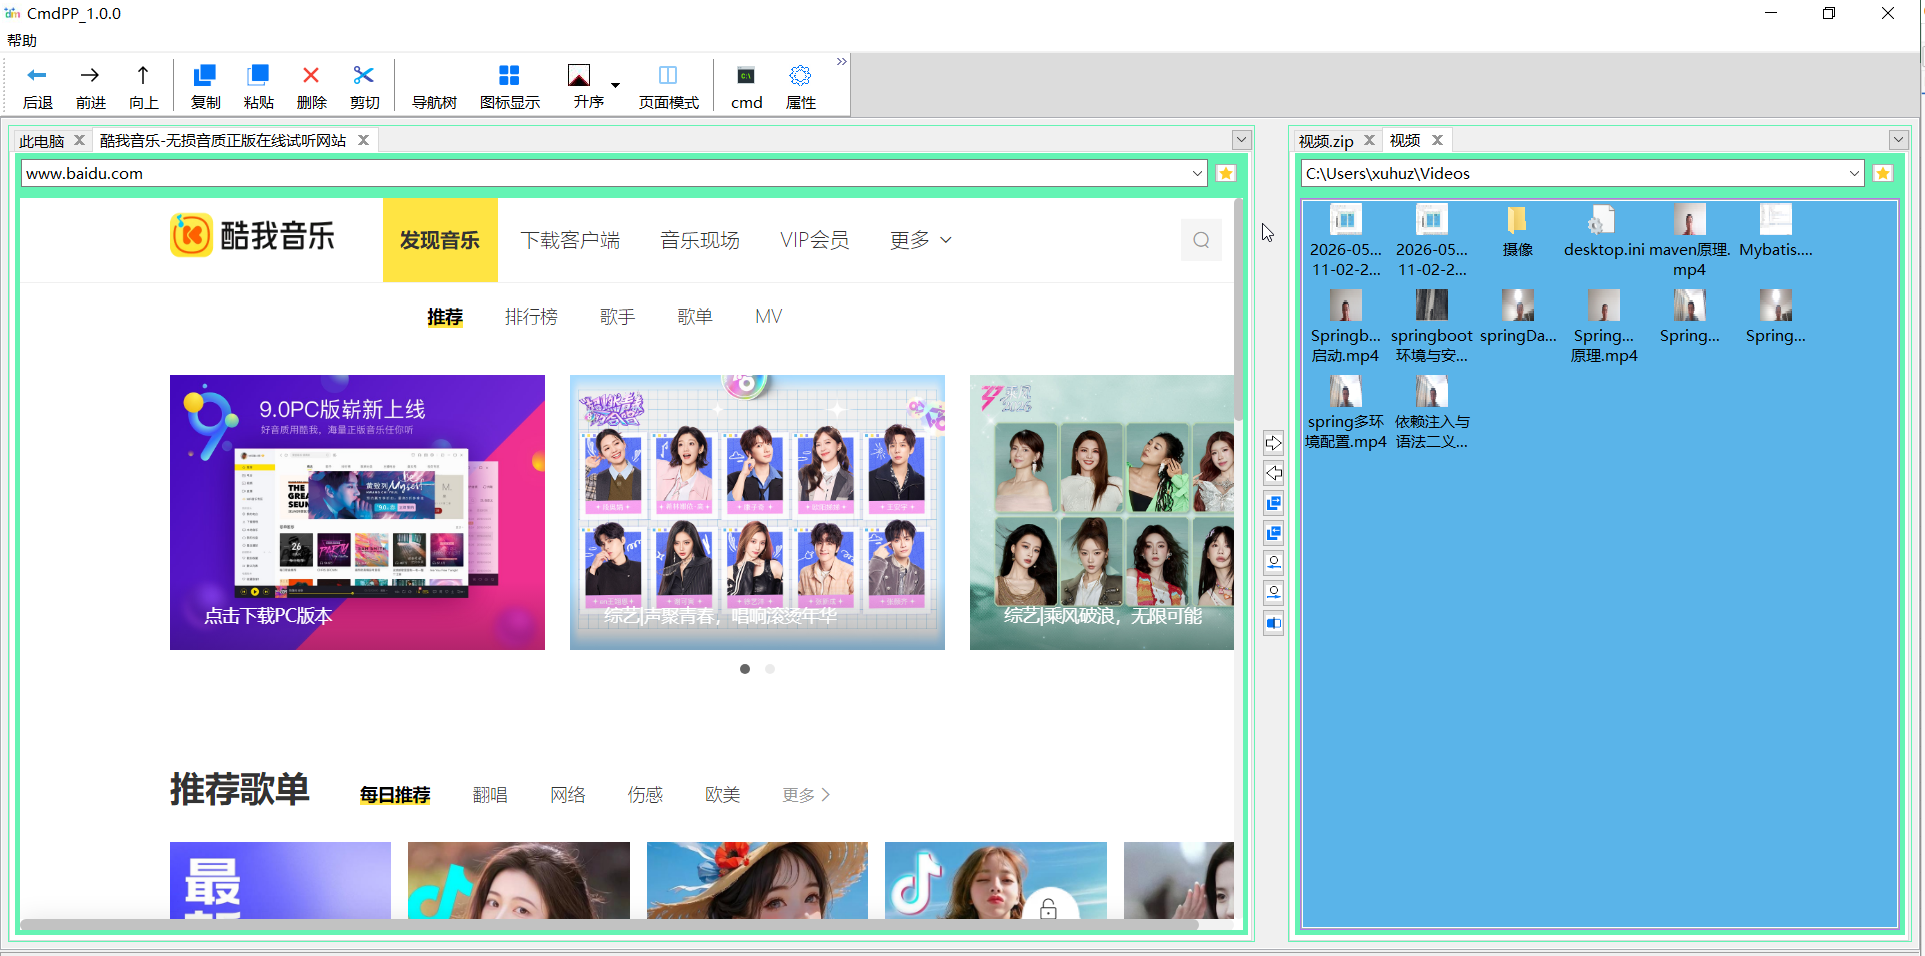Click the 粘贴 paste icon
Viewport: 1925px width, 956px height.
(x=258, y=87)
